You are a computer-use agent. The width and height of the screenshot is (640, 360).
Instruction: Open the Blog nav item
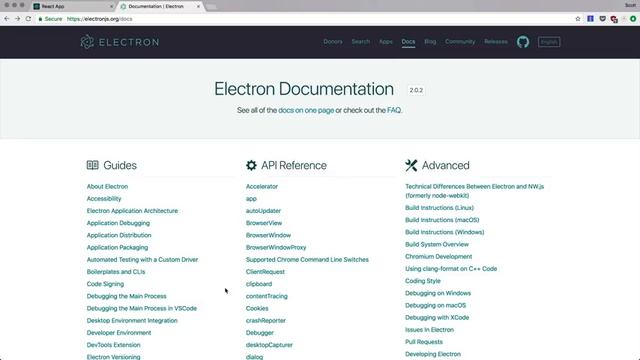430,42
